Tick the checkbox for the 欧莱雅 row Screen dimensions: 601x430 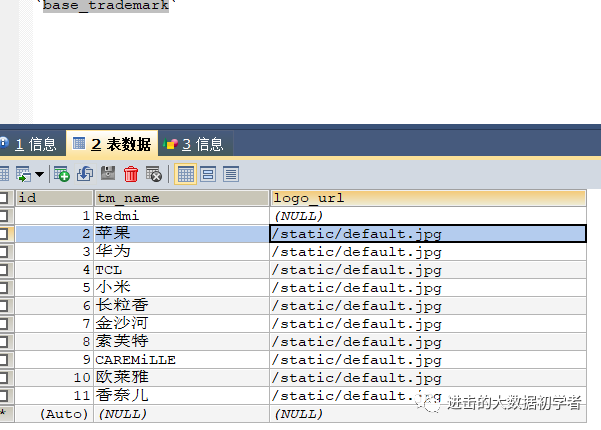click(4, 378)
